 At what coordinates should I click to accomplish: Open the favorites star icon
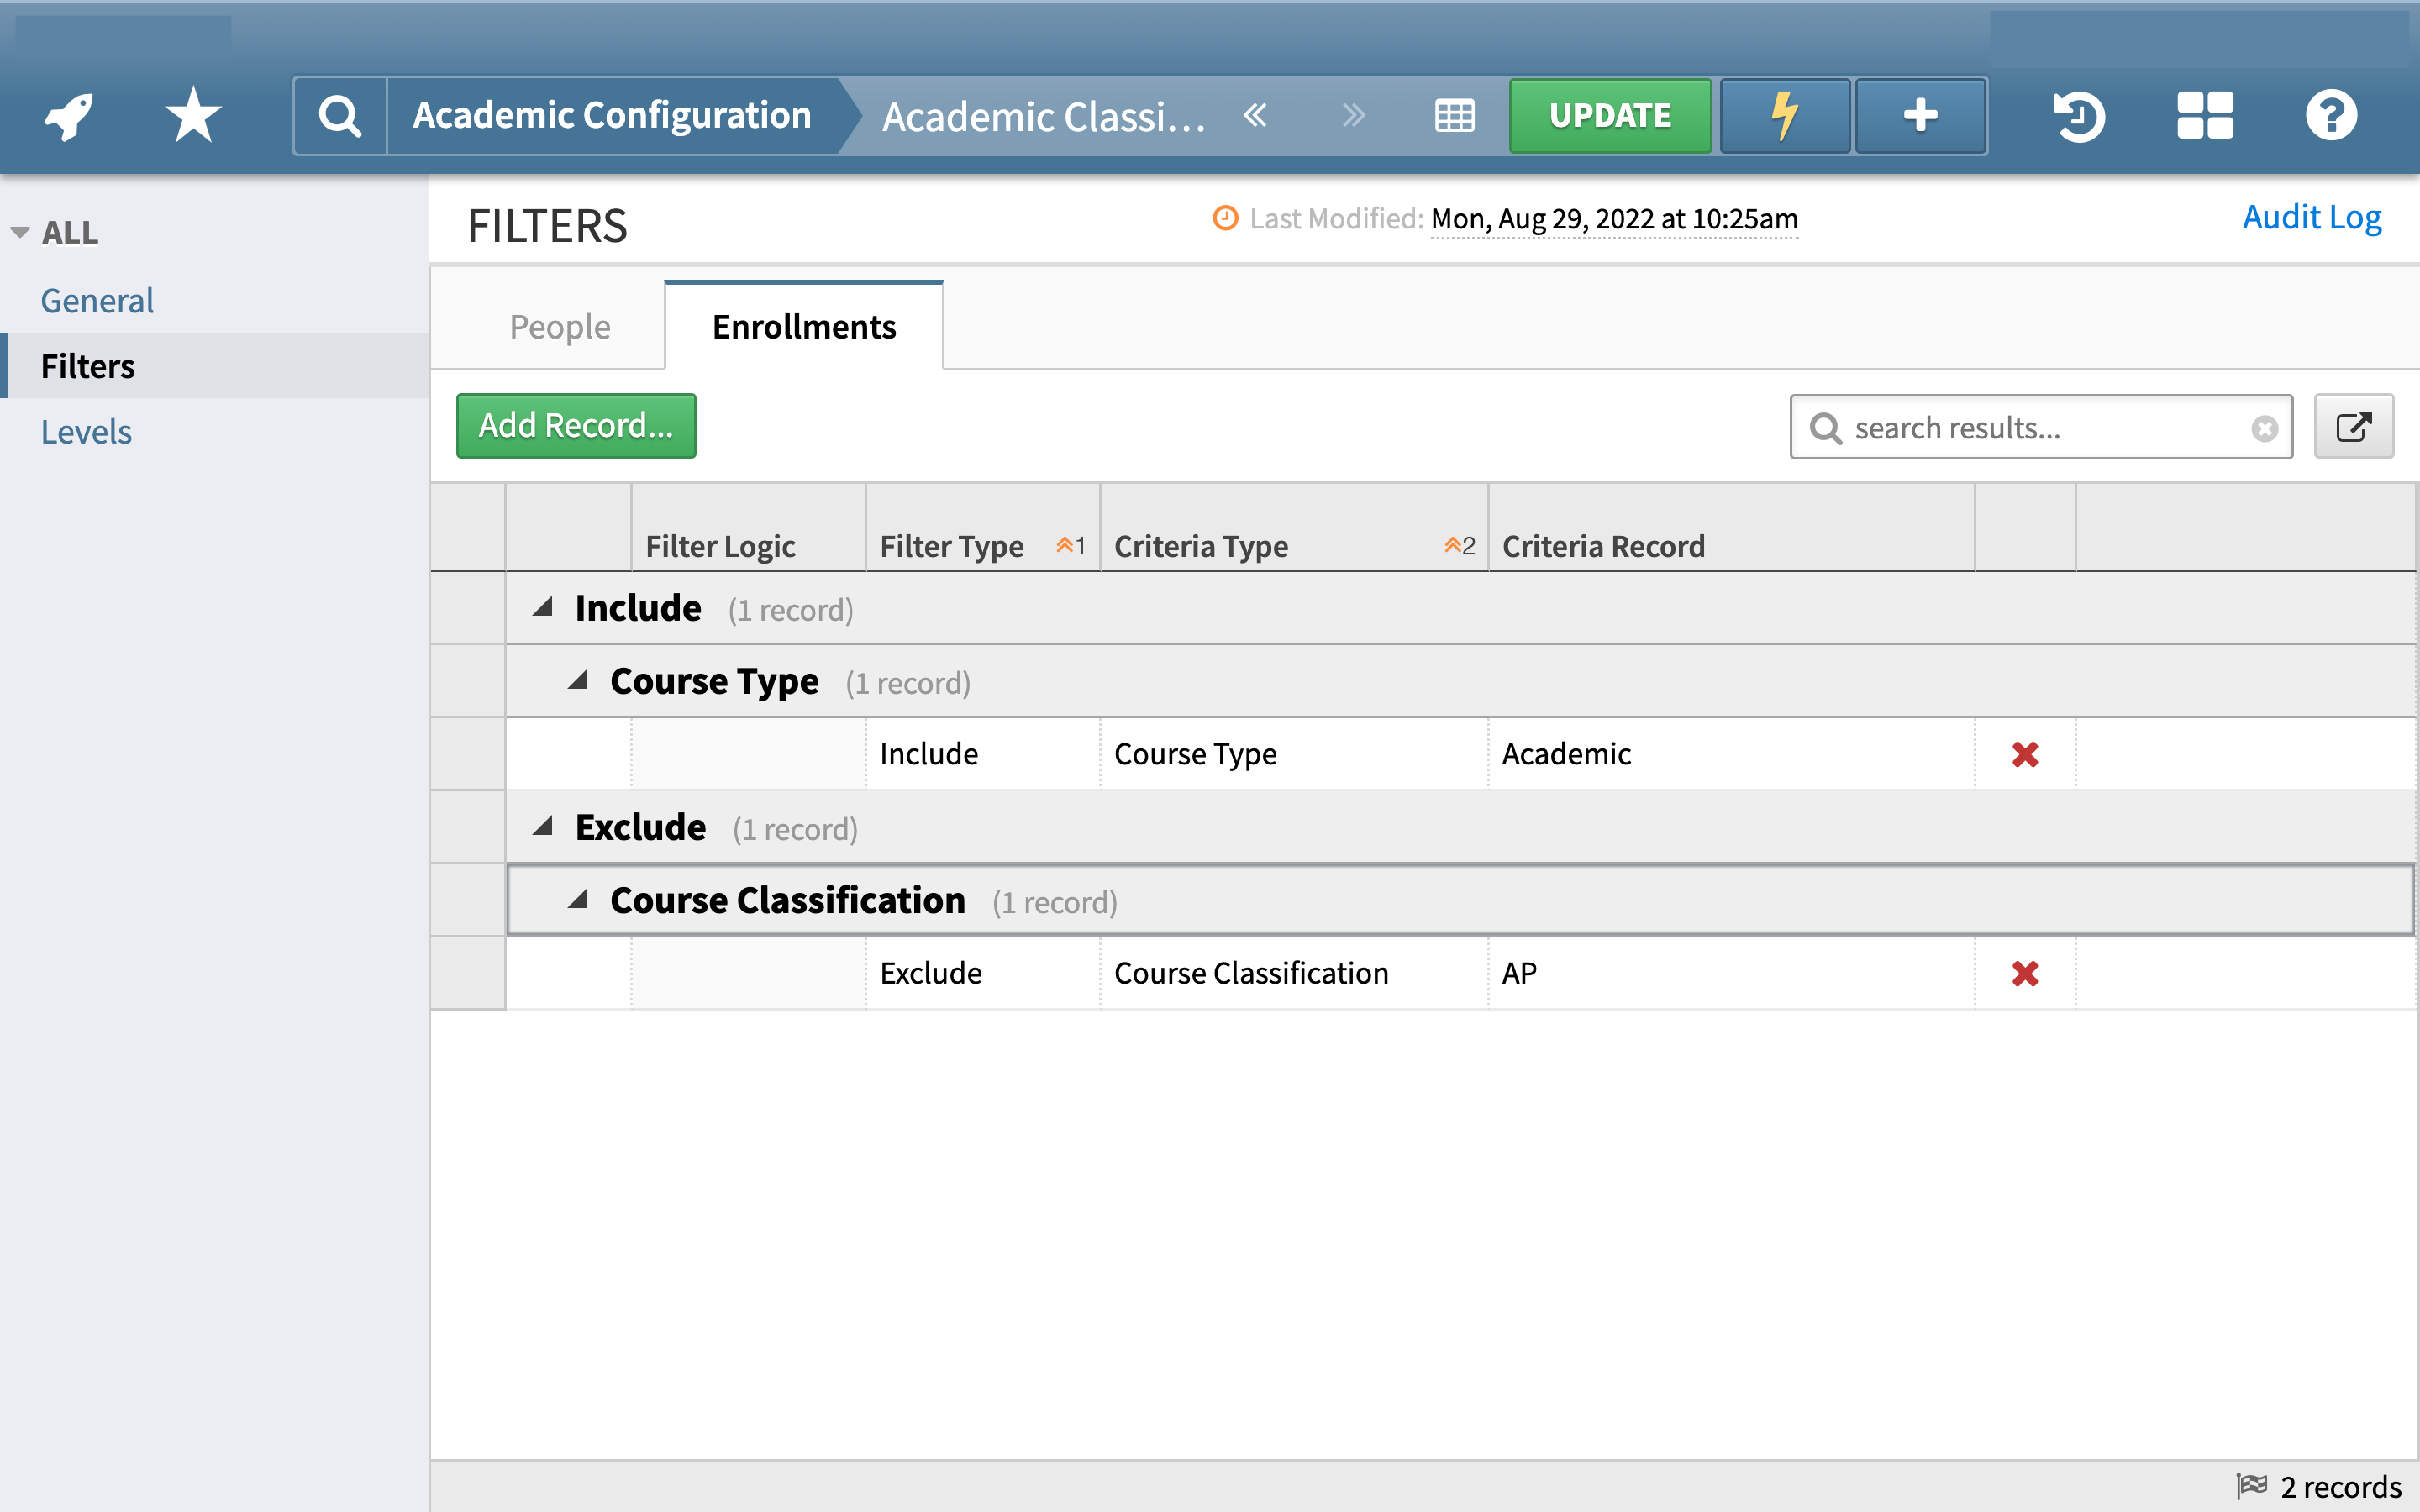[x=191, y=114]
